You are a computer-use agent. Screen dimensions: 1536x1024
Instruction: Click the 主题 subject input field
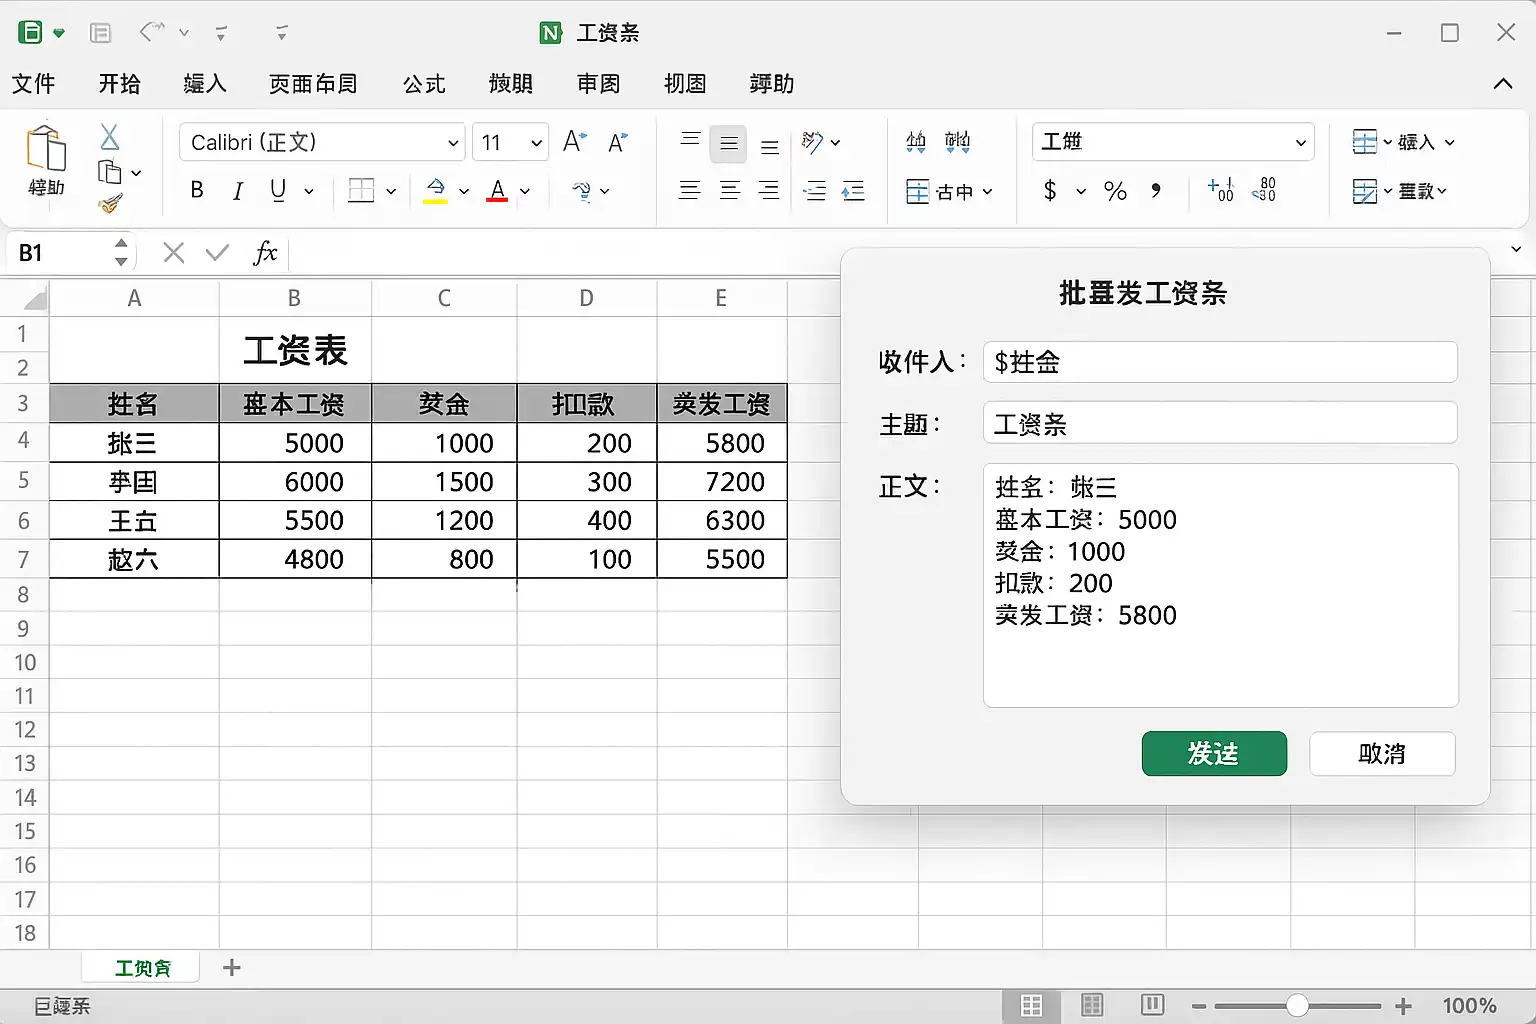tap(1220, 423)
